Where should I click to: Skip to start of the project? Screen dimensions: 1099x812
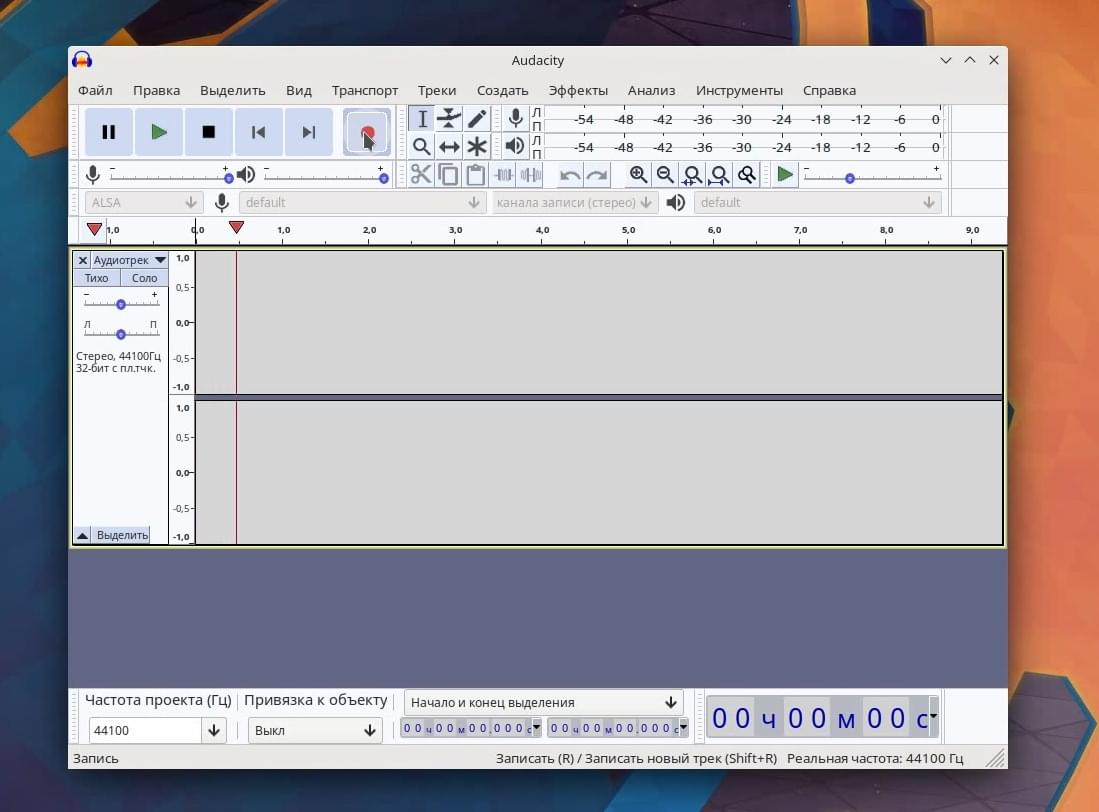coord(259,132)
